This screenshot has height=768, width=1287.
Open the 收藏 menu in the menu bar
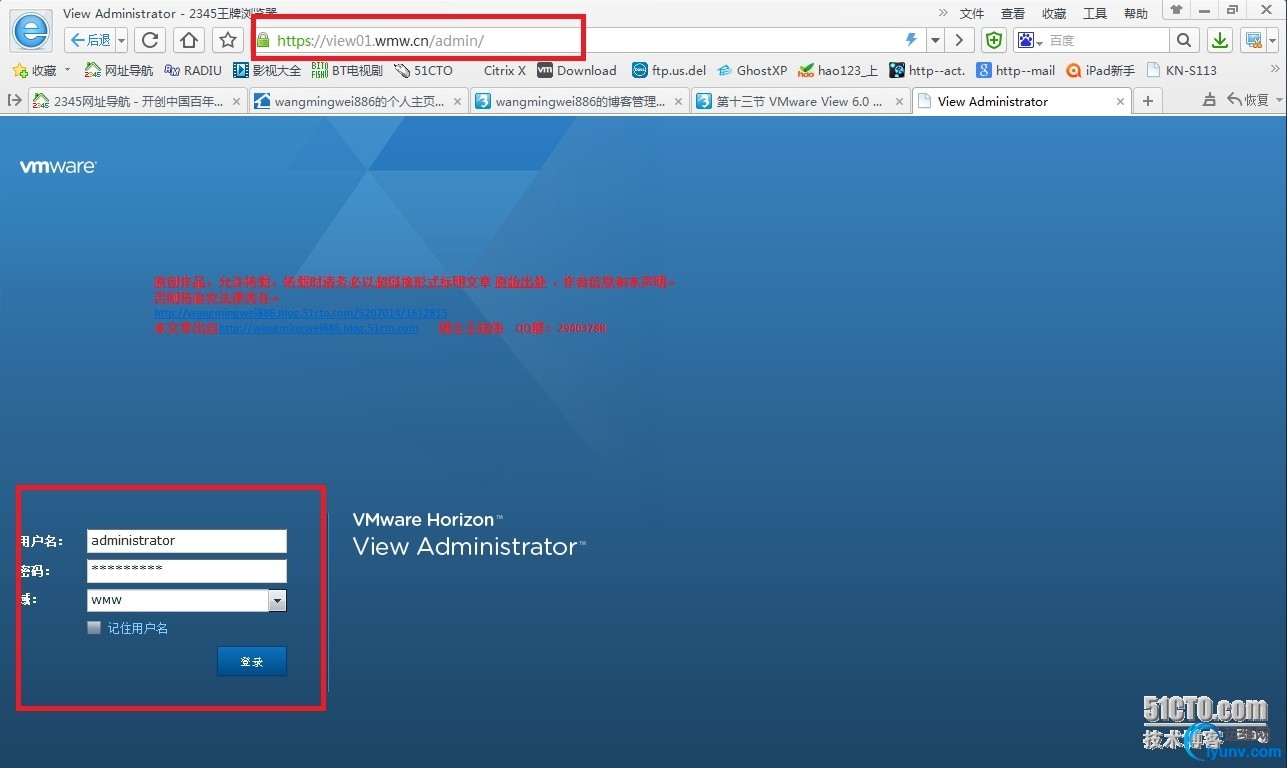tap(1054, 14)
